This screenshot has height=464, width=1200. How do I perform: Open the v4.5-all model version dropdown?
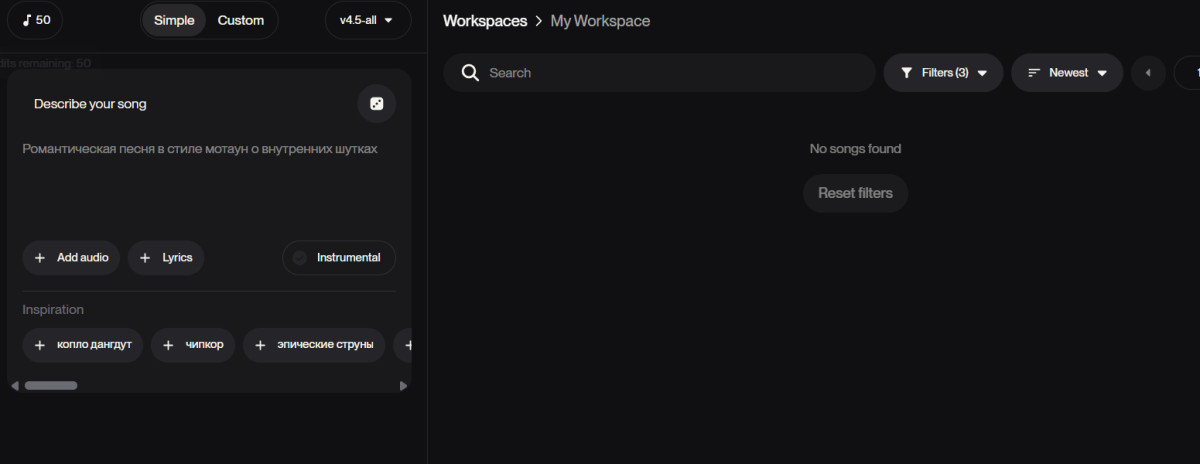click(366, 20)
